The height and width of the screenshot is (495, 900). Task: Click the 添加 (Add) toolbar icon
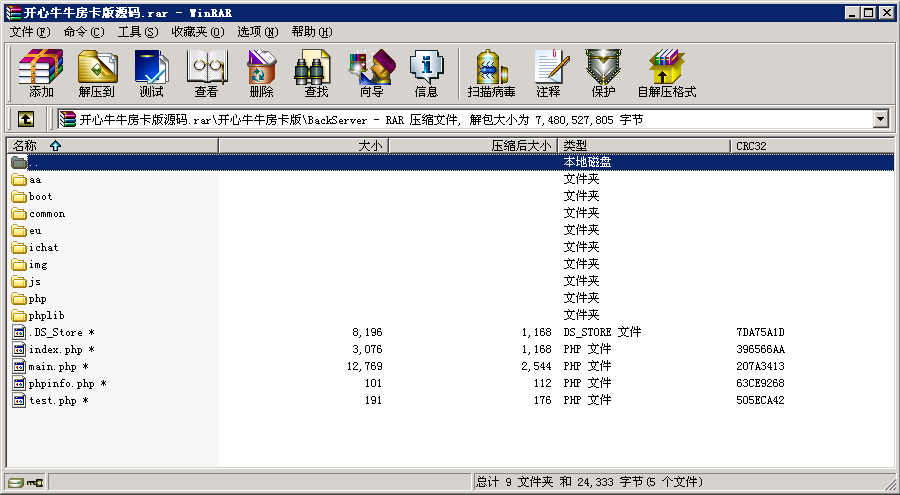tap(41, 73)
